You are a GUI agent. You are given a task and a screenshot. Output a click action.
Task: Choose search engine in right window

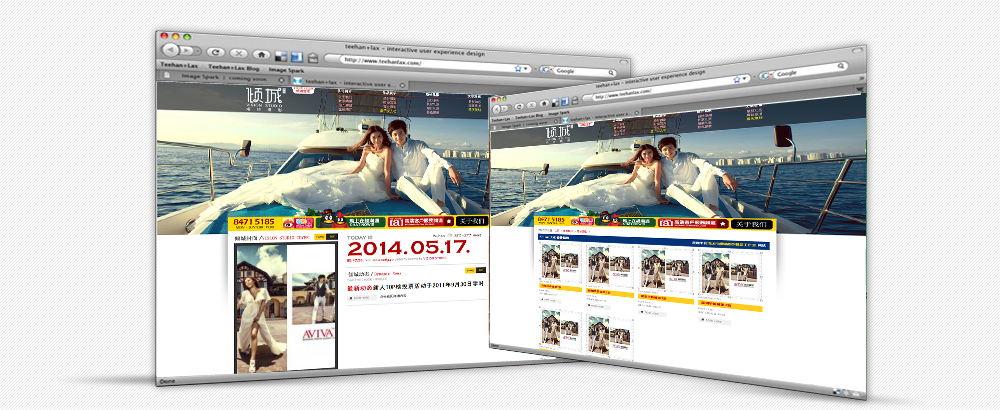click(767, 75)
